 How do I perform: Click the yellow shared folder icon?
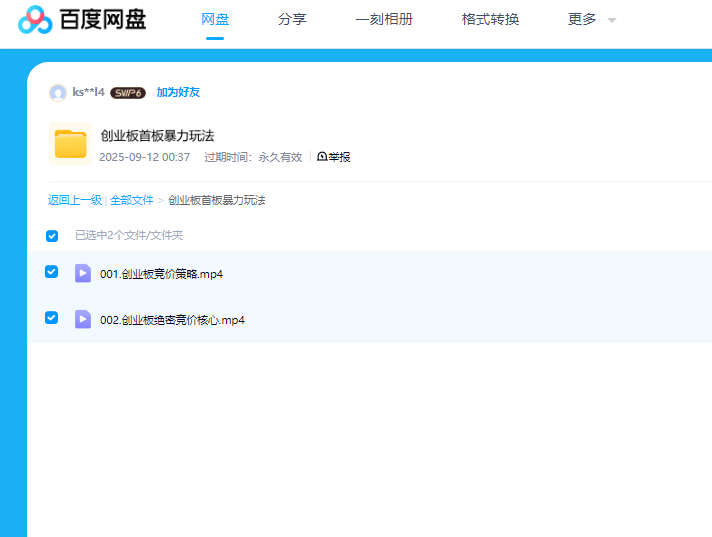click(x=70, y=144)
